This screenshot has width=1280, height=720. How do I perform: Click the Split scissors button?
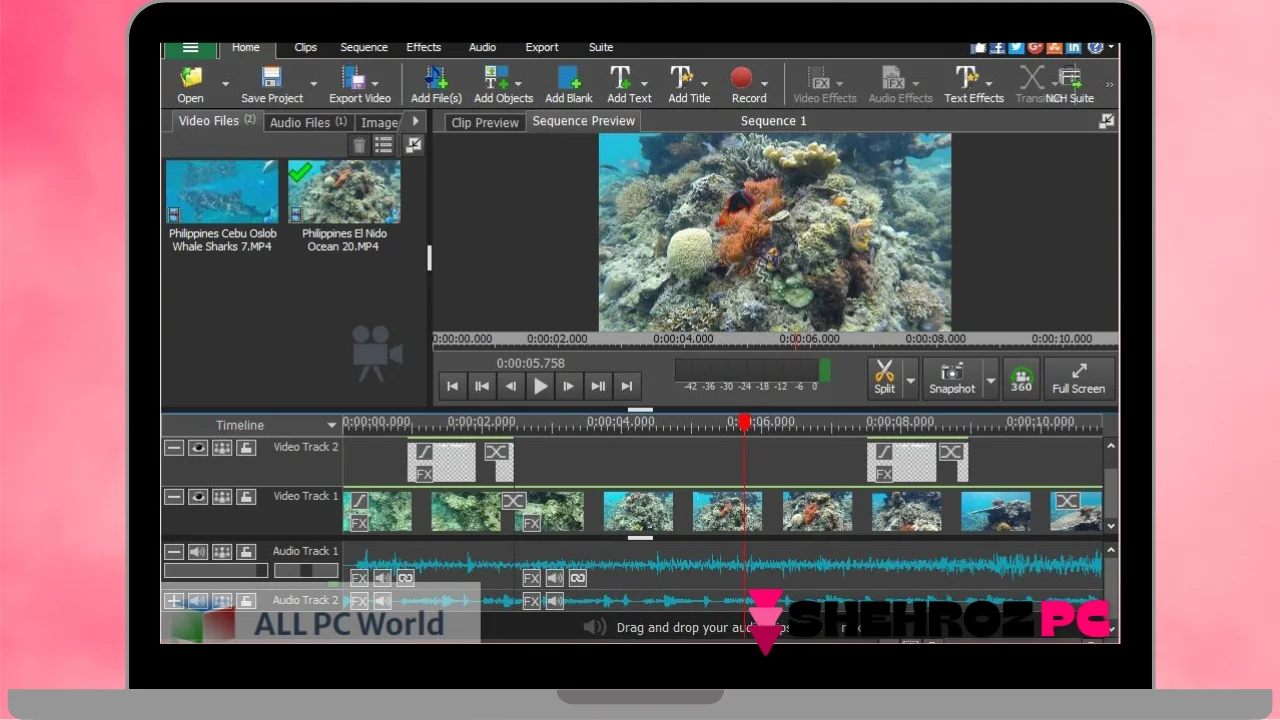click(884, 379)
